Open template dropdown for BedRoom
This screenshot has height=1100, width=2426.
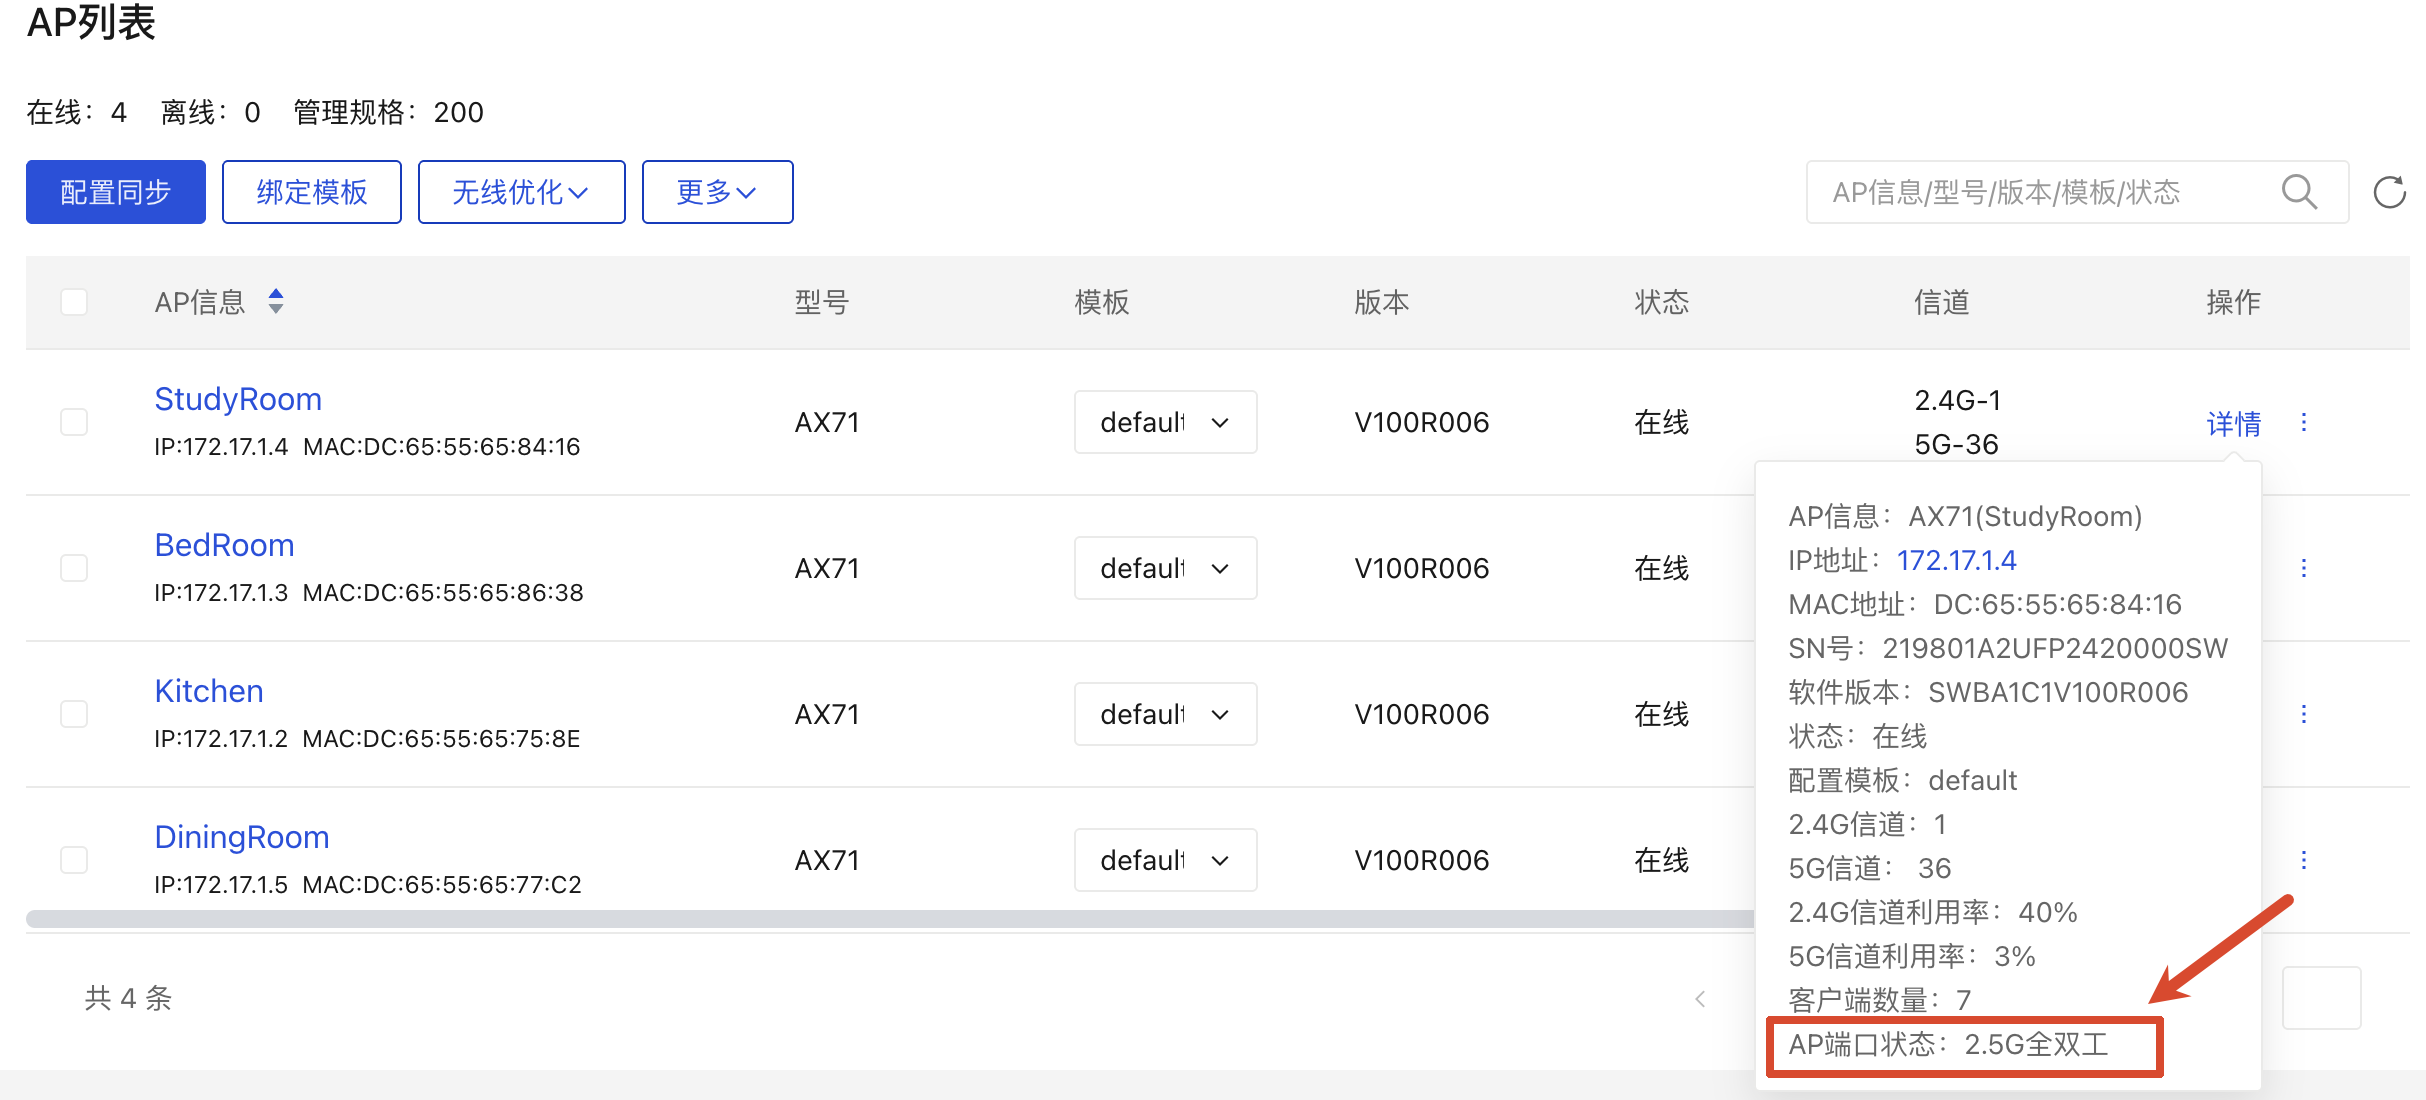click(1165, 568)
